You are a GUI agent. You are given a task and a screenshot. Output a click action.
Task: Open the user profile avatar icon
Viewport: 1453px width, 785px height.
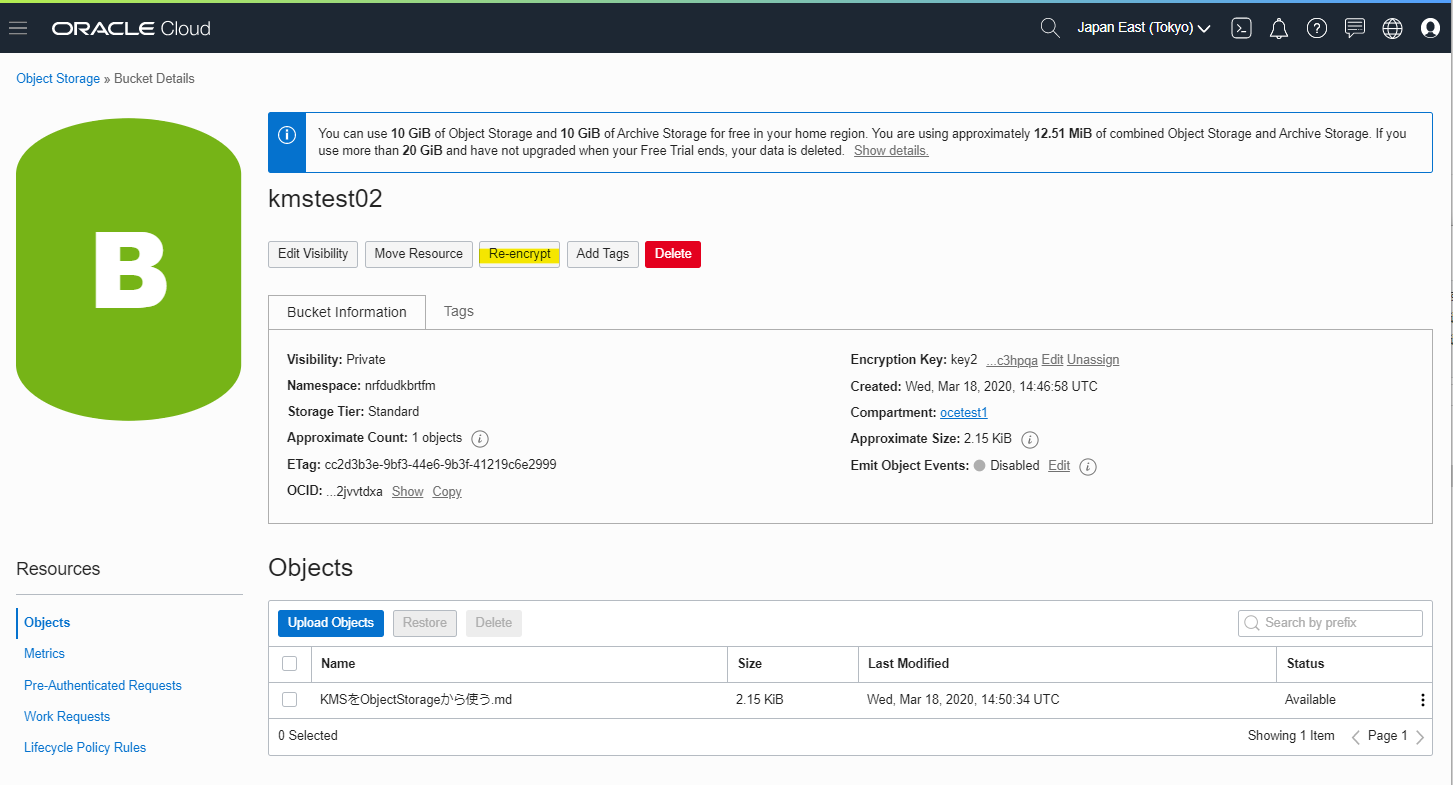click(x=1430, y=28)
